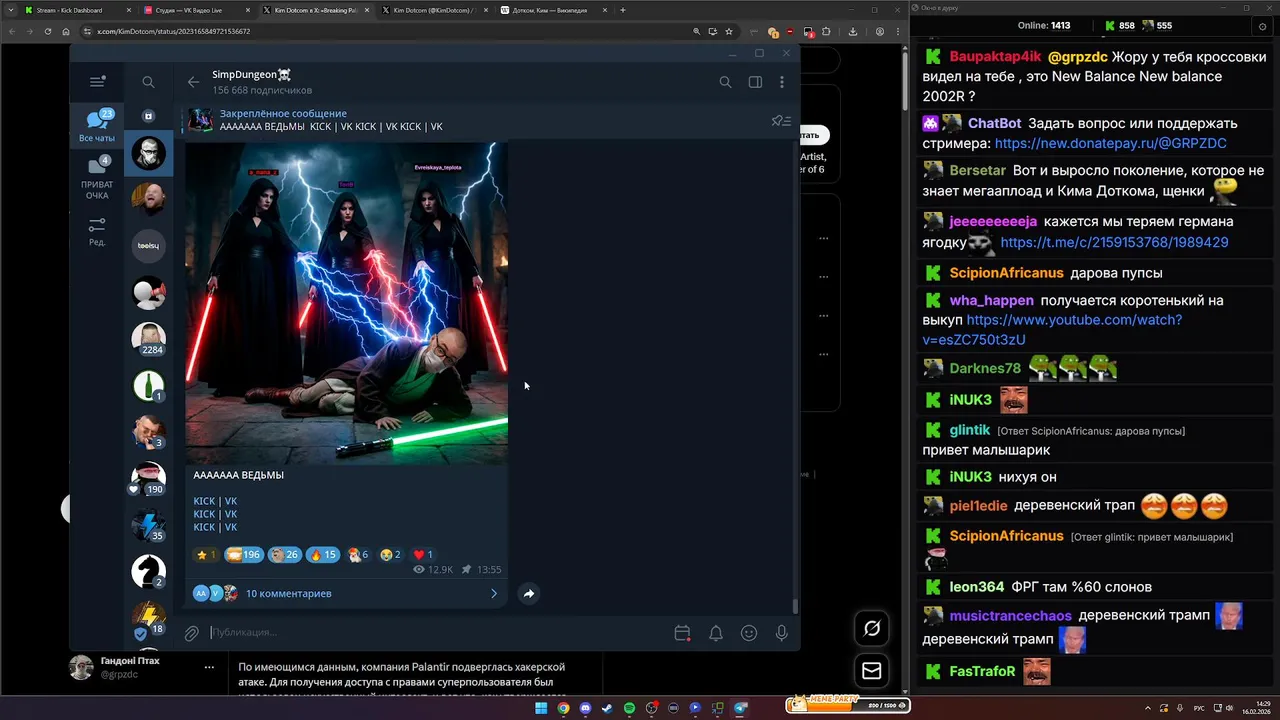1280x720 pixels.
Task: Click the browser address bar URL
Action: 173,31
